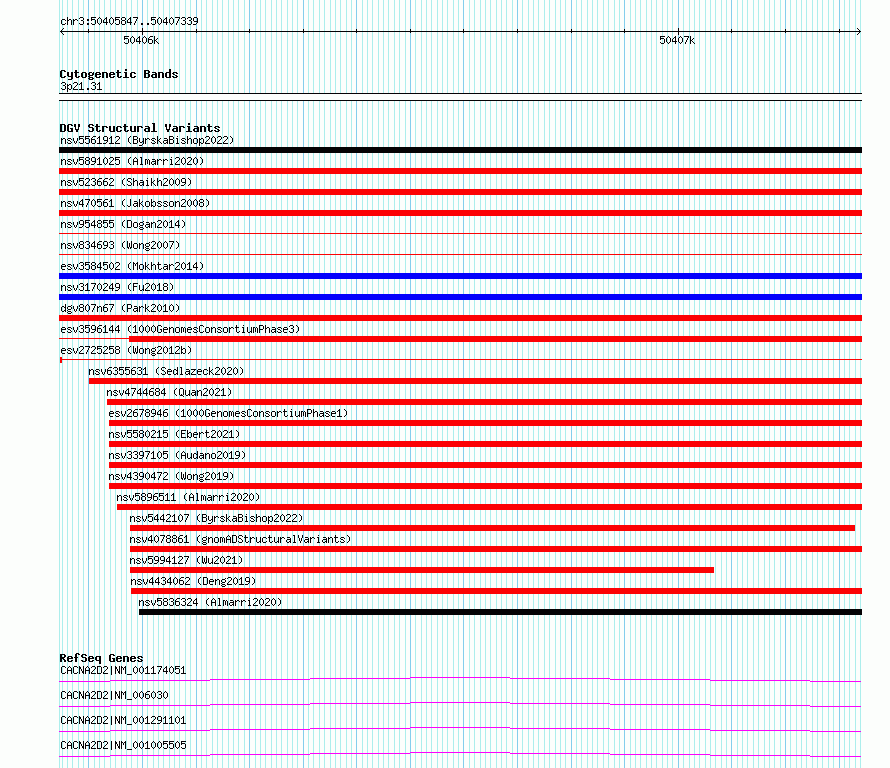
Task: Open variant esv2725258 (Wong2012b)
Action: point(126,350)
